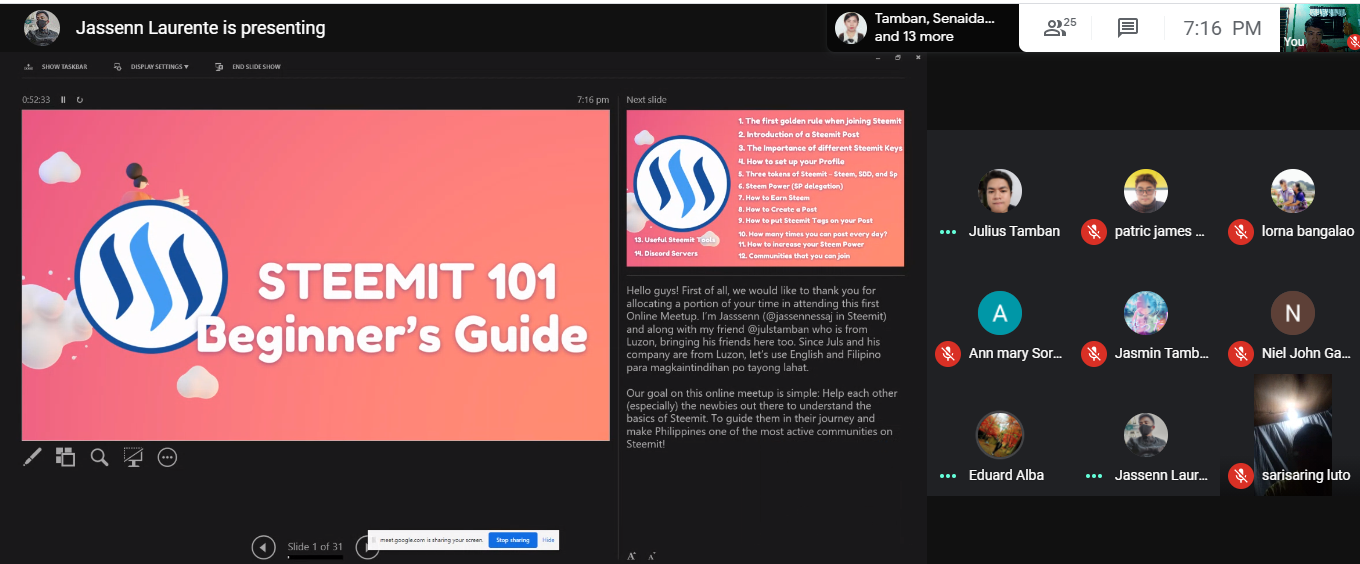Click the 7:16 pm presenter view clock
1360x564 pixels.
[593, 100]
